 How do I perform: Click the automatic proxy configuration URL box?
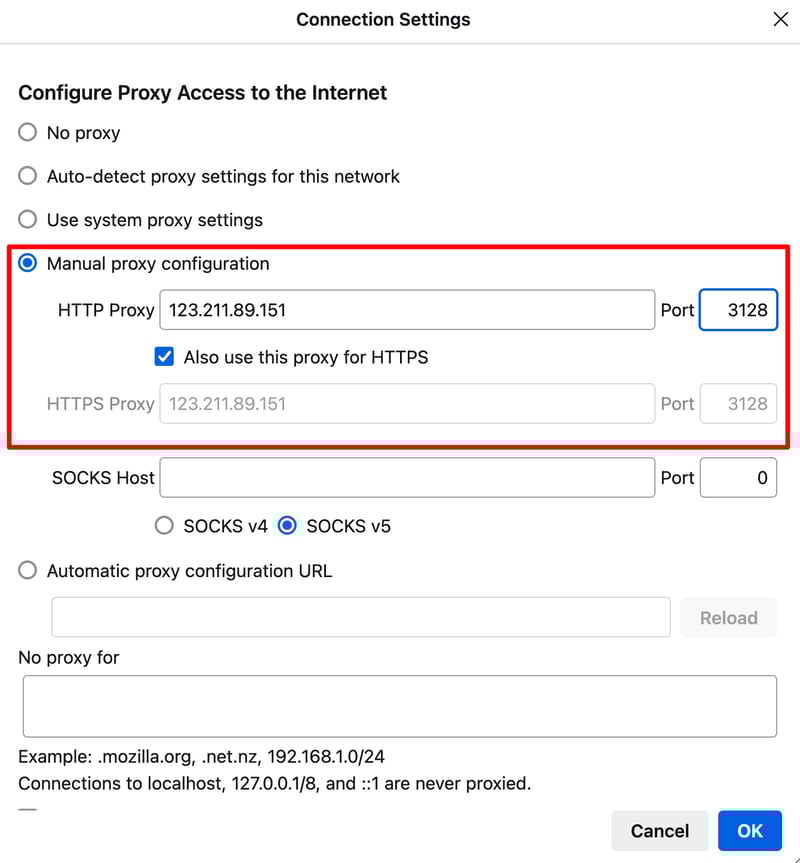coord(361,617)
